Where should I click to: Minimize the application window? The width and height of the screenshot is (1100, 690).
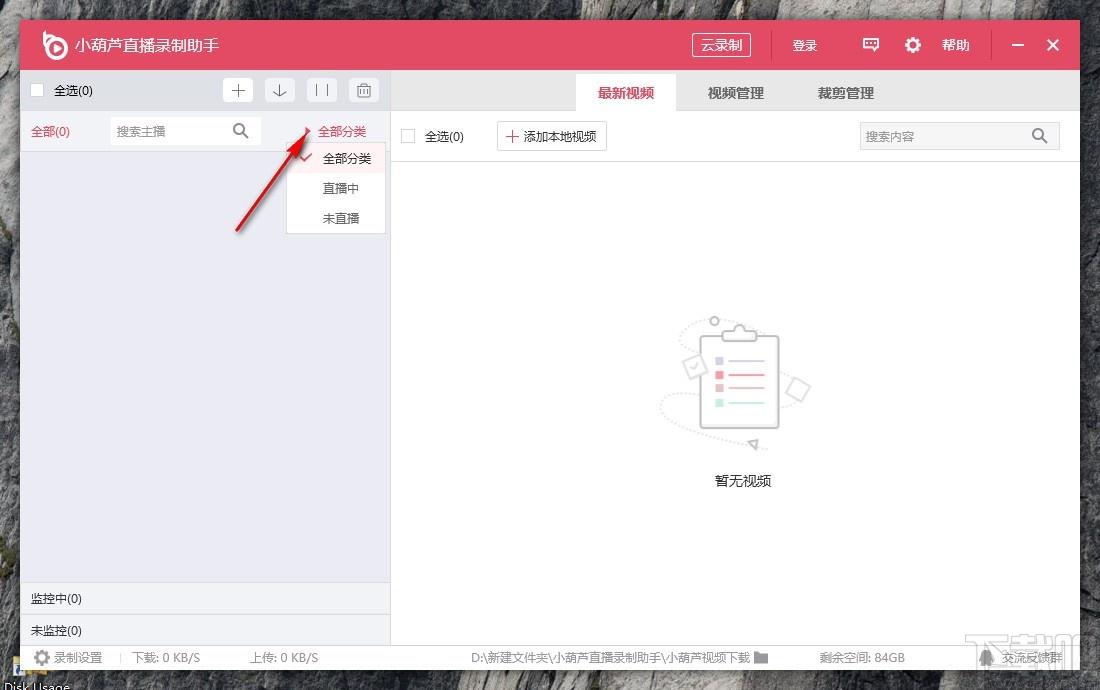point(1018,45)
